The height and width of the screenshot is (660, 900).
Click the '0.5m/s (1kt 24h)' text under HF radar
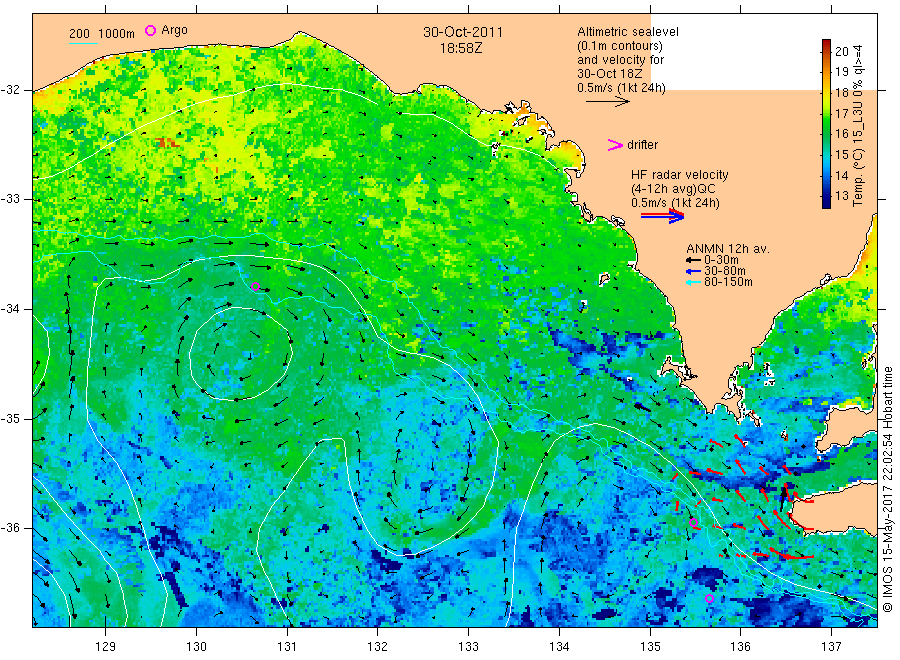click(675, 203)
